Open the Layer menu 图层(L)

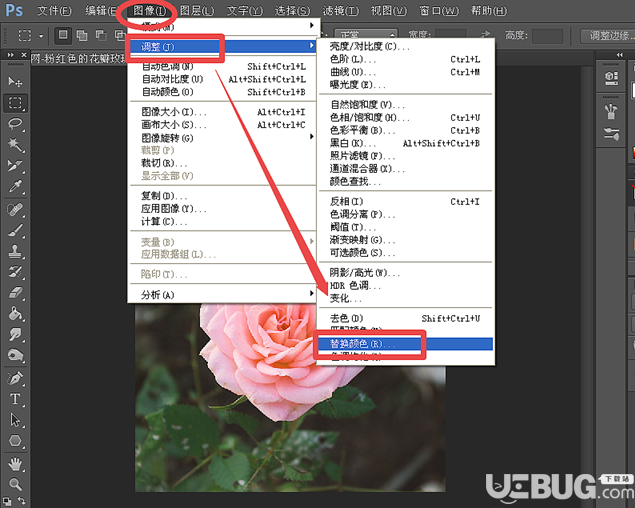(197, 11)
